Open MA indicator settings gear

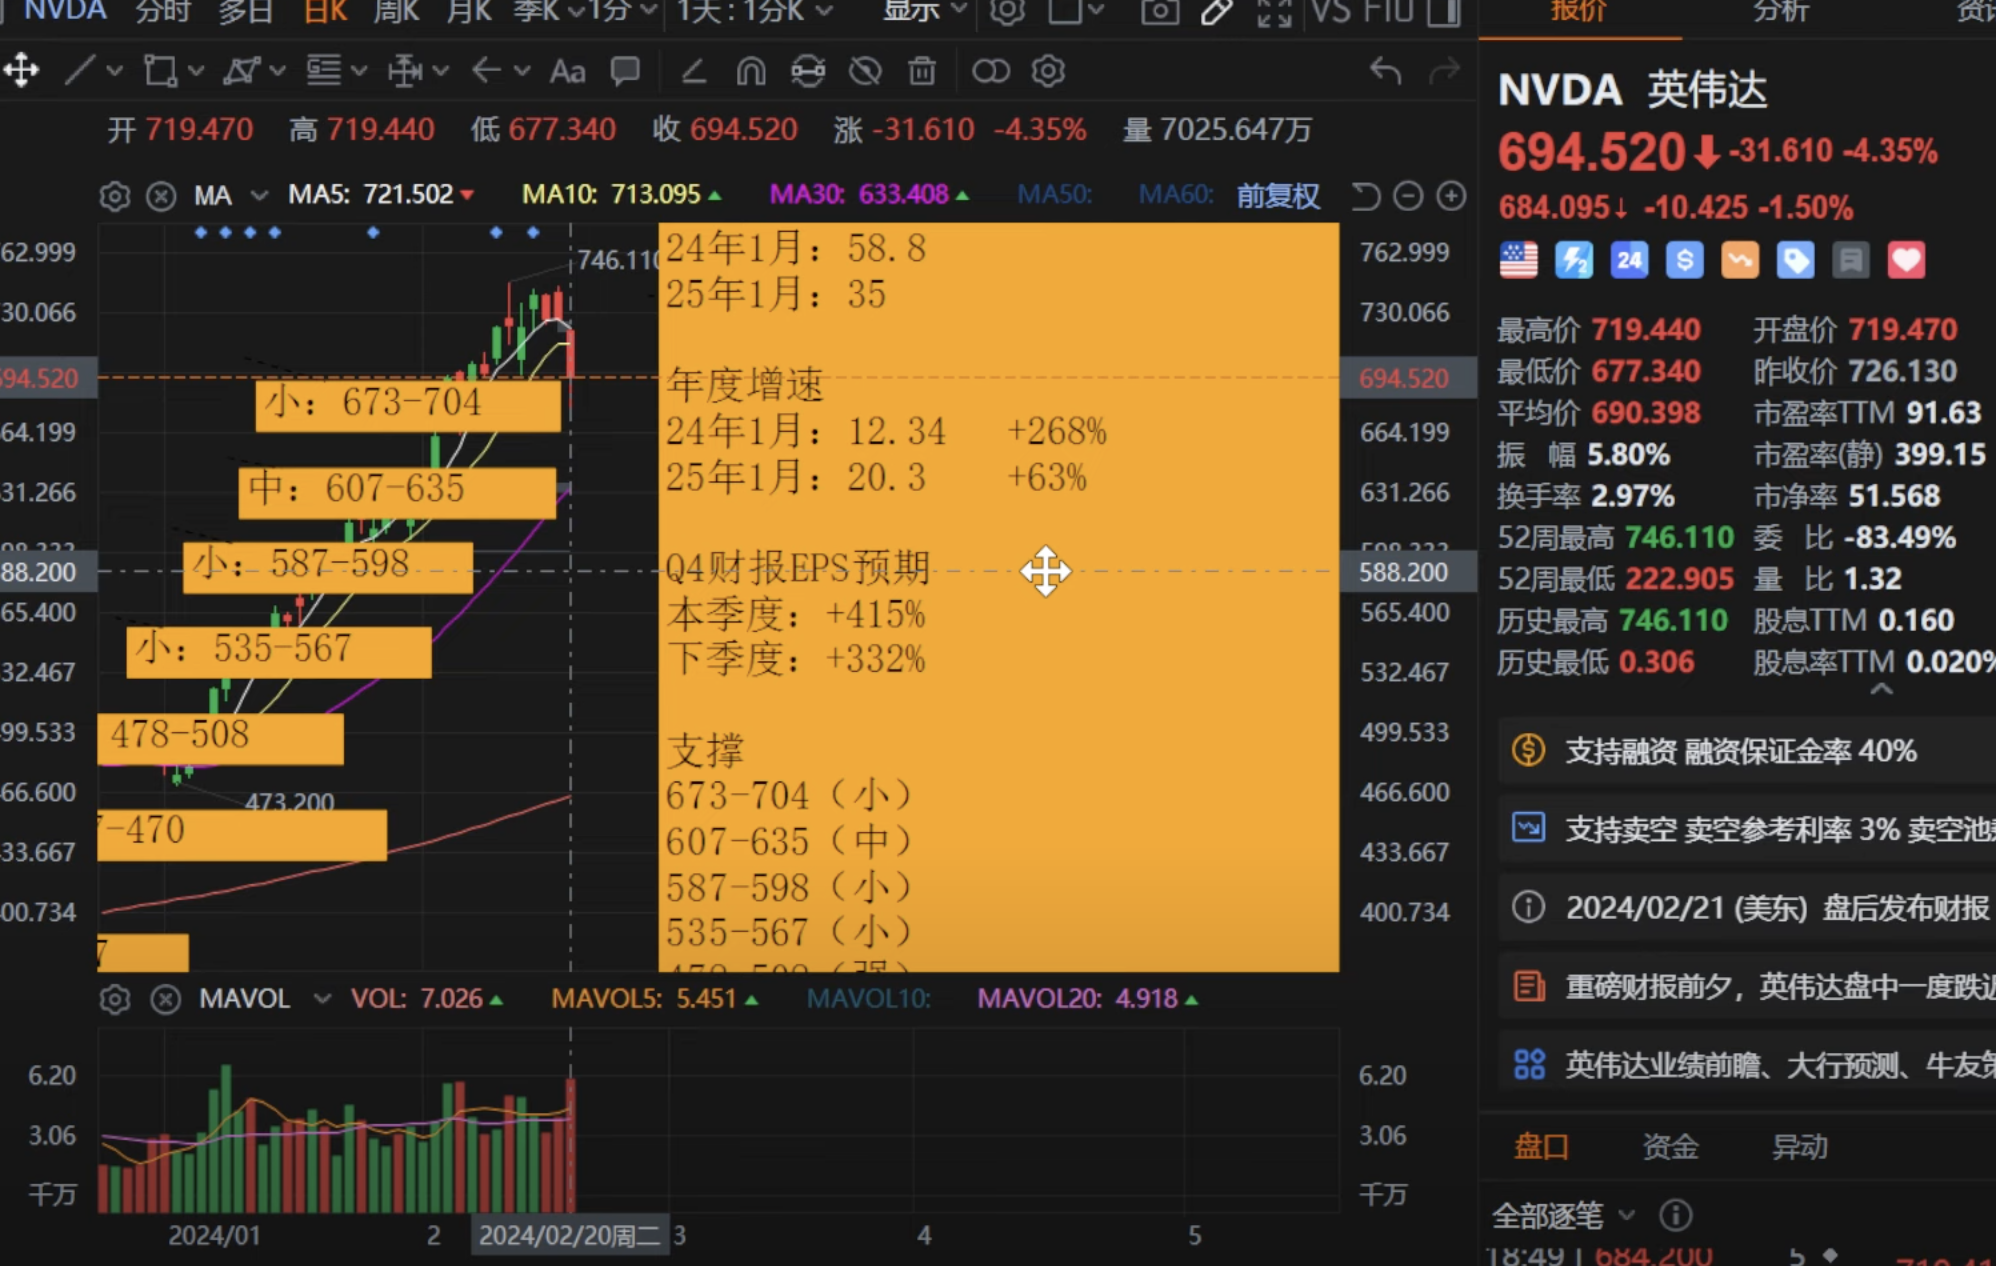pos(115,196)
